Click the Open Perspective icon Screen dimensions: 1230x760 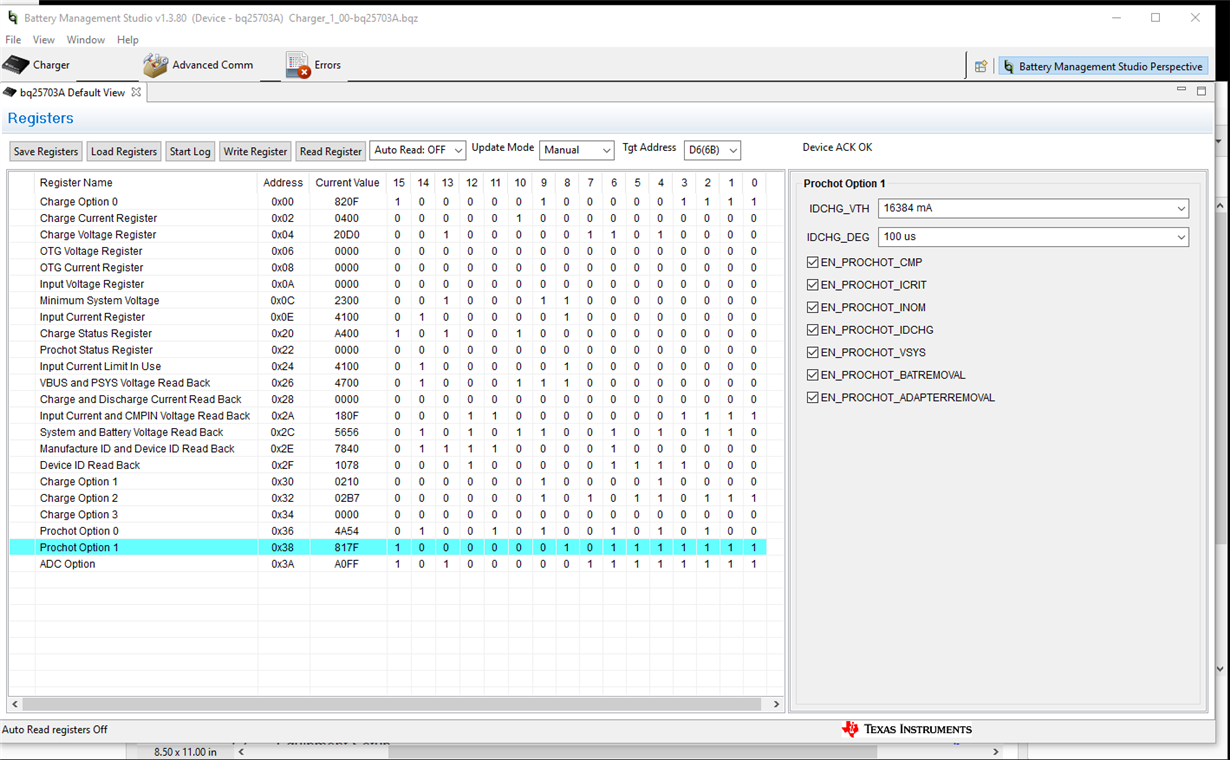[981, 66]
